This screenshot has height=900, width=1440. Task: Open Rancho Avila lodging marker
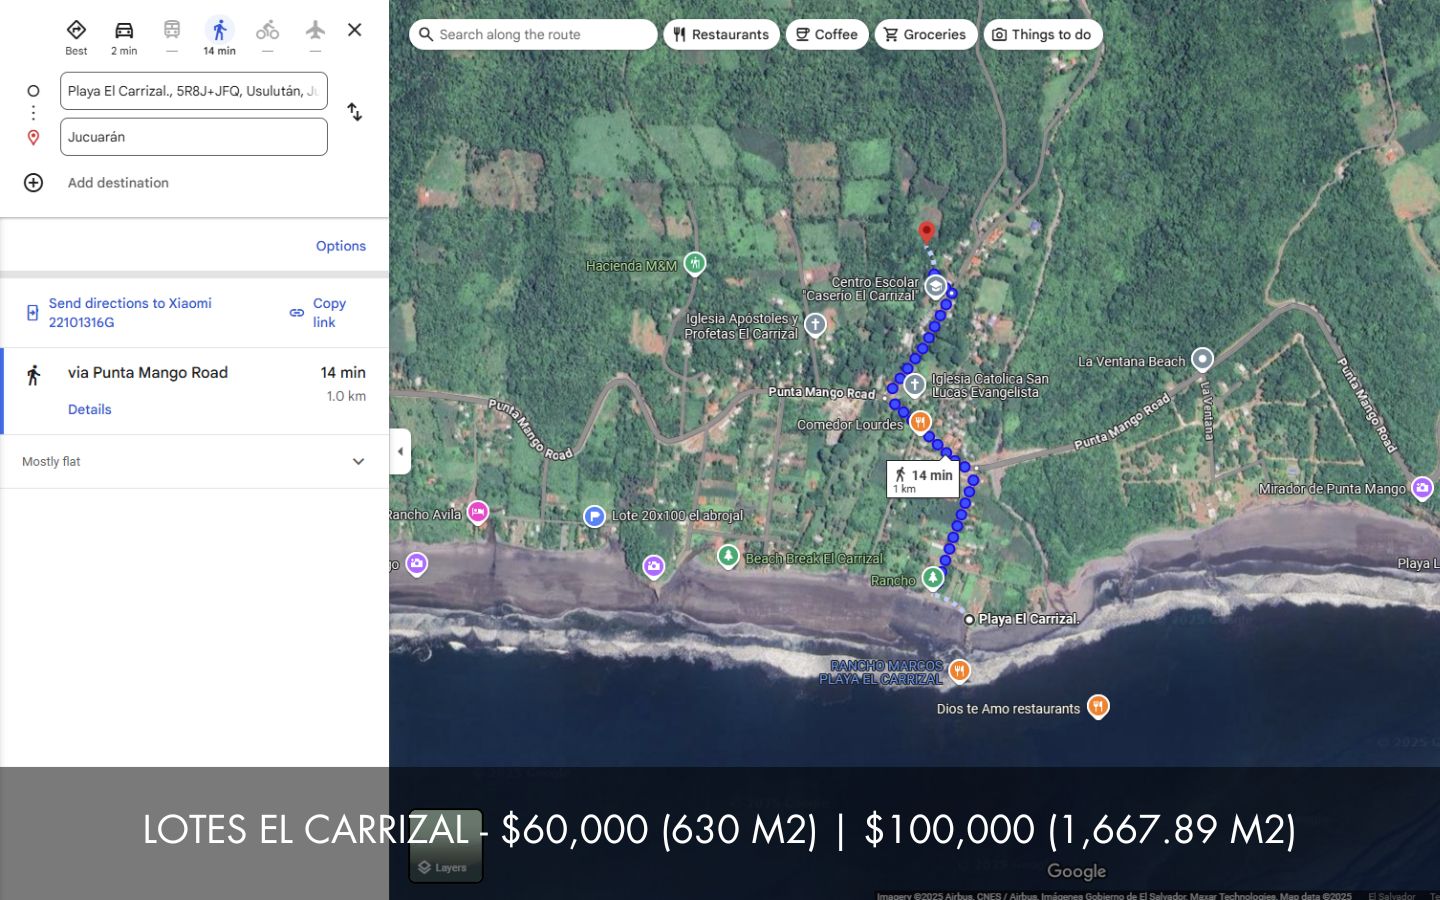tap(478, 513)
